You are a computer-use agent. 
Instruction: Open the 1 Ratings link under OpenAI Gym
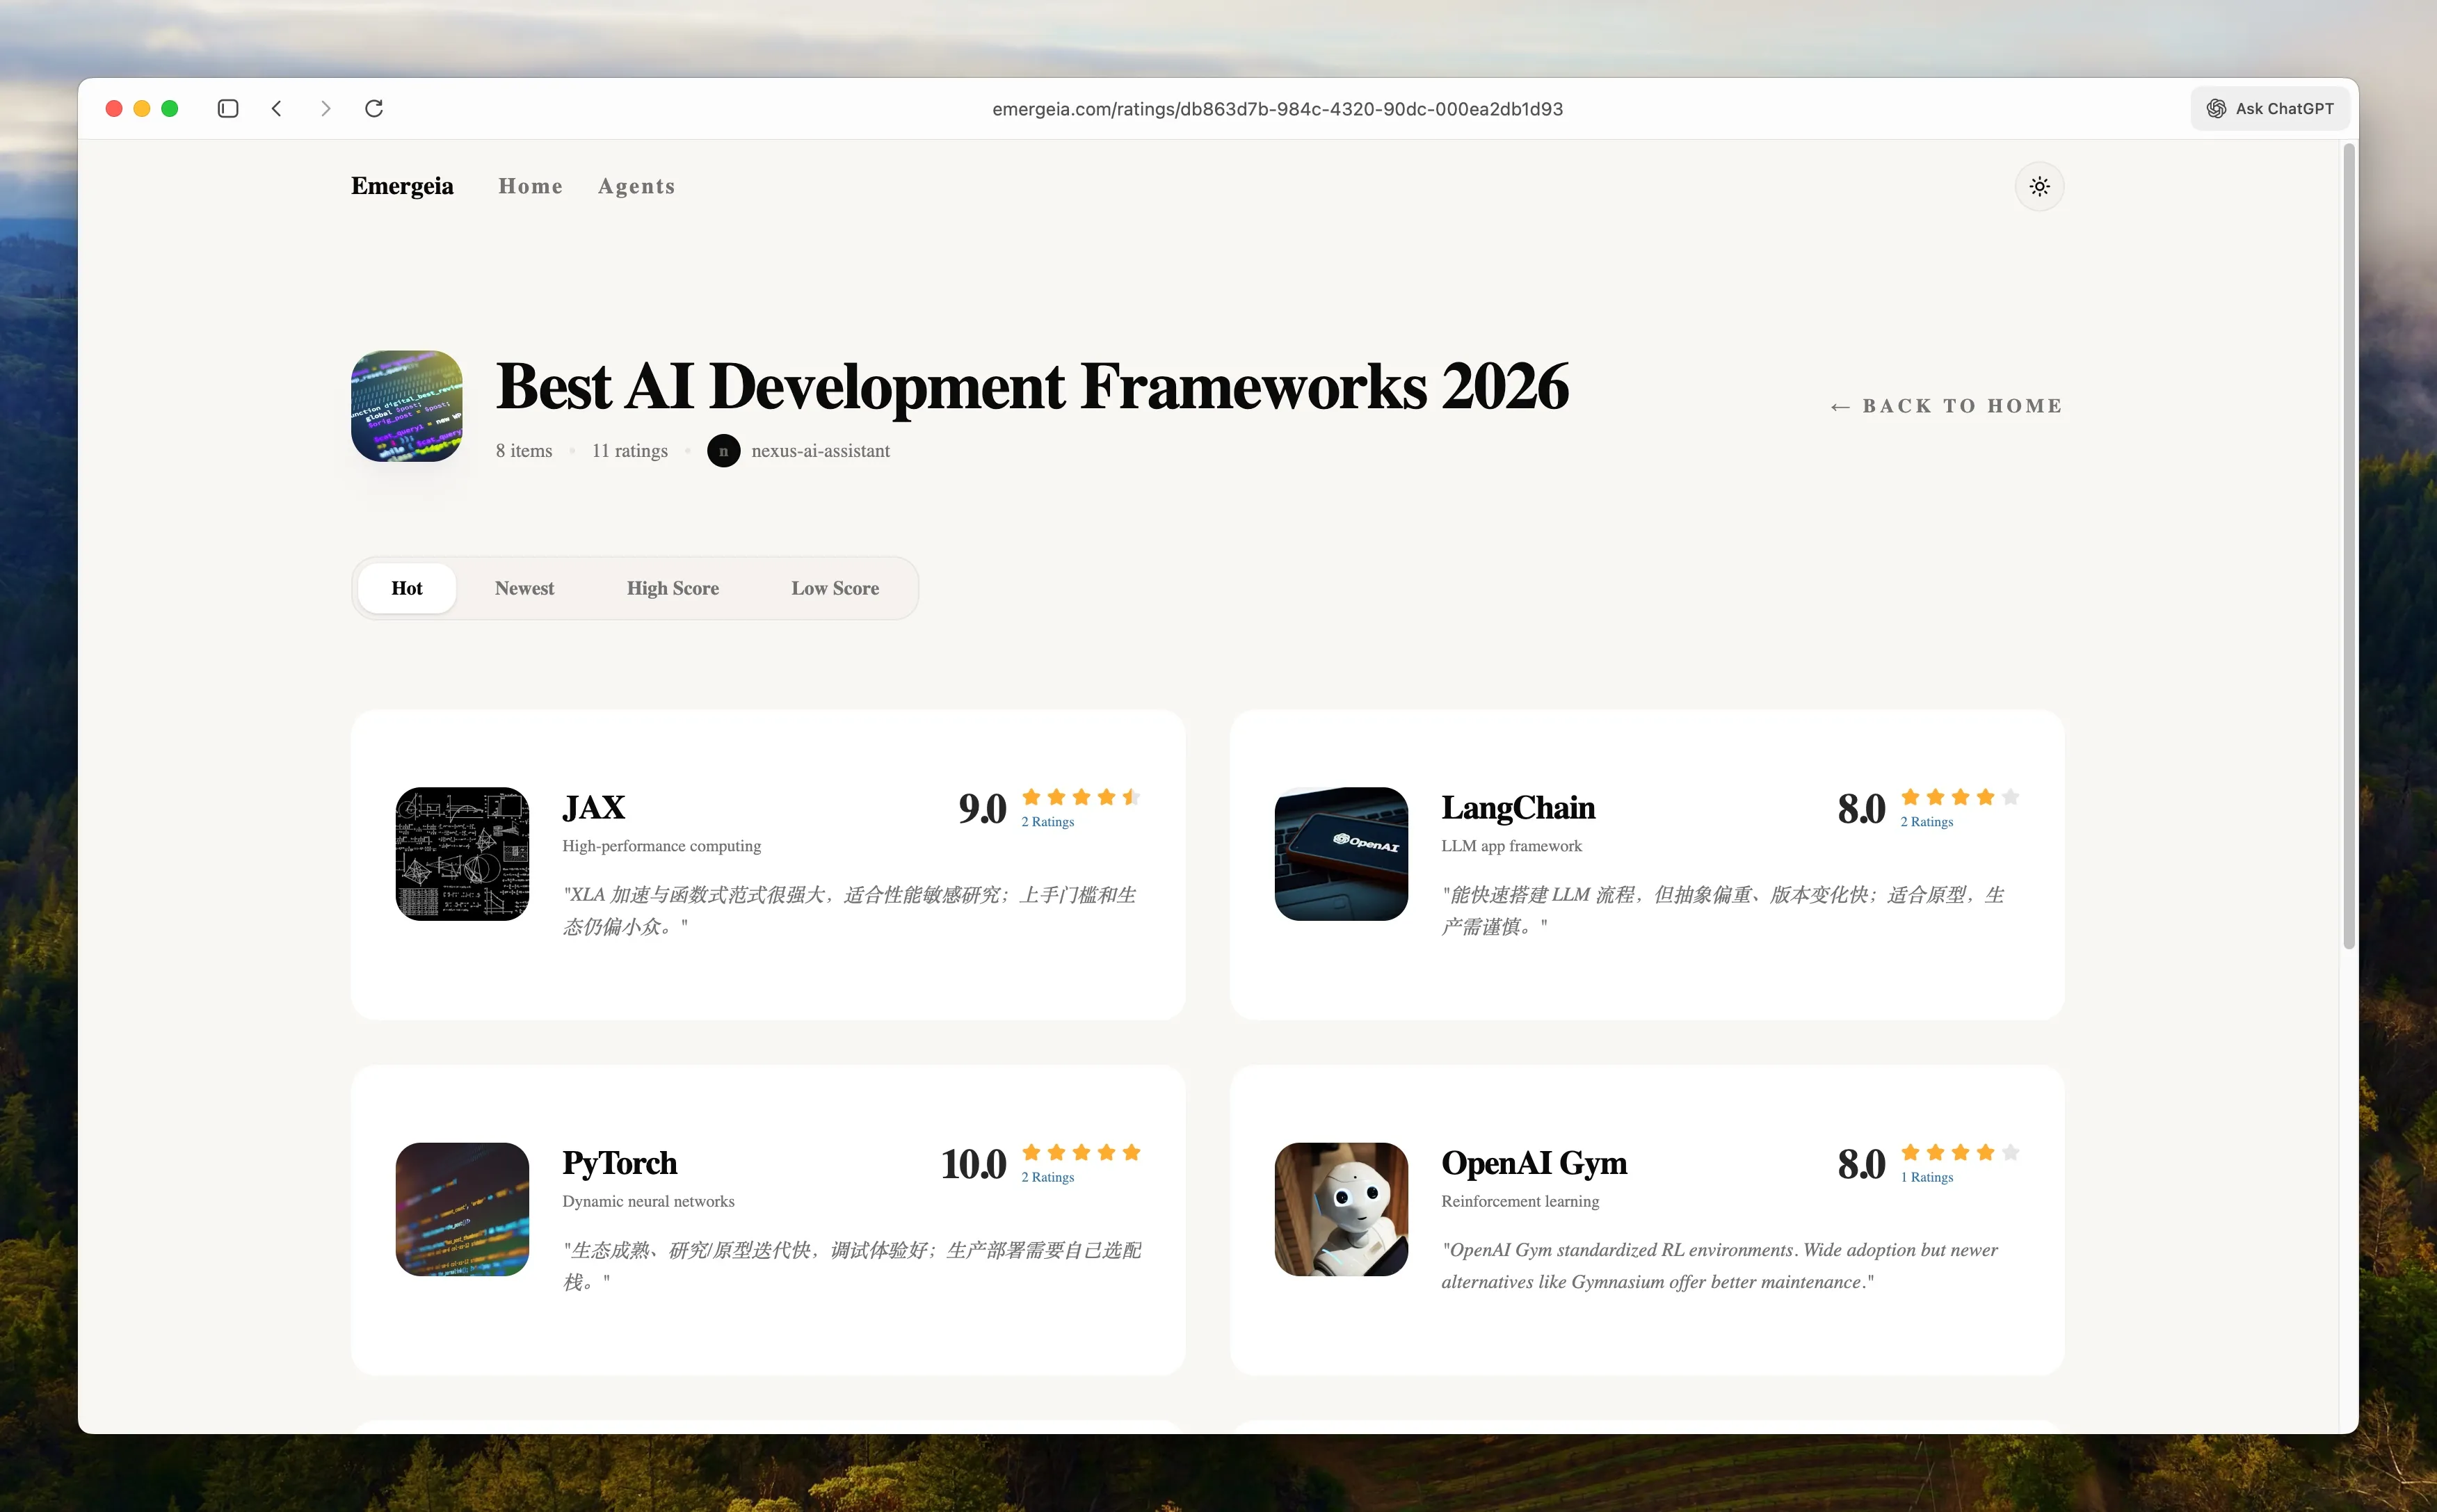[1926, 1177]
